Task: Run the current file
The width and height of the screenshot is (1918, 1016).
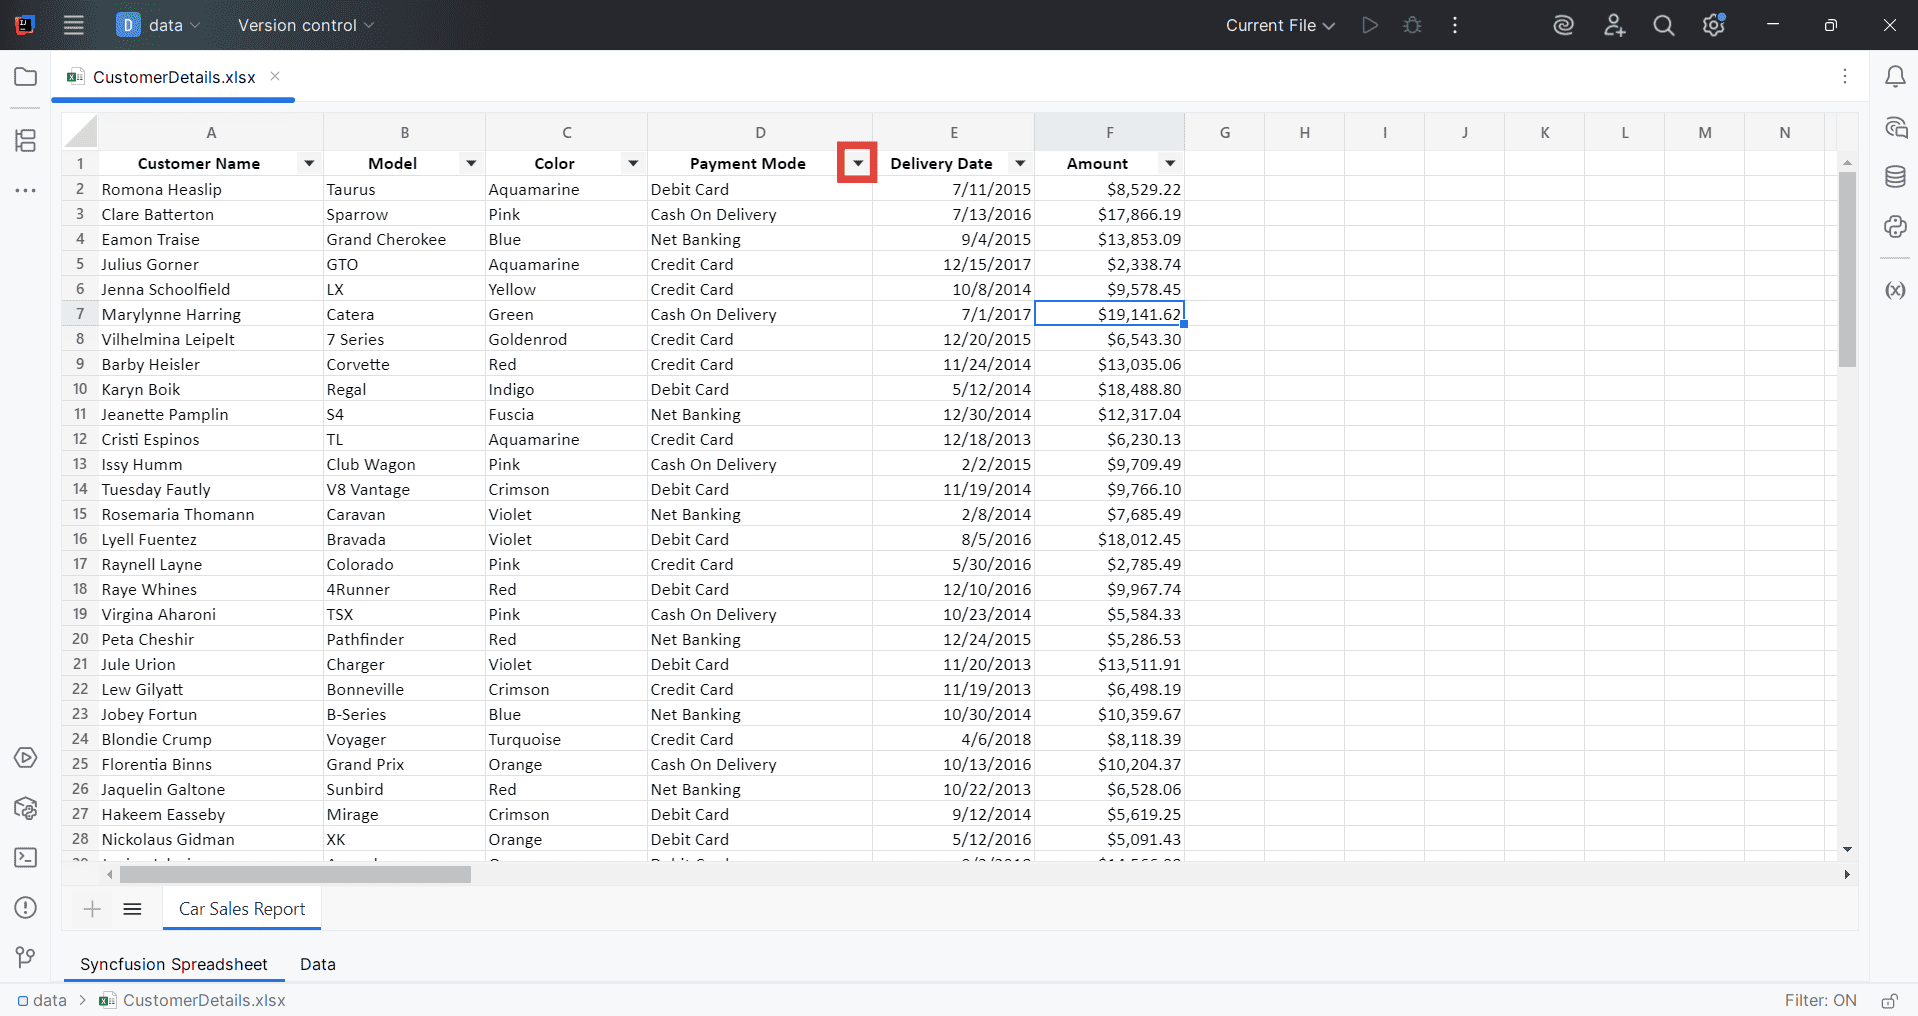Action: click(x=1369, y=25)
